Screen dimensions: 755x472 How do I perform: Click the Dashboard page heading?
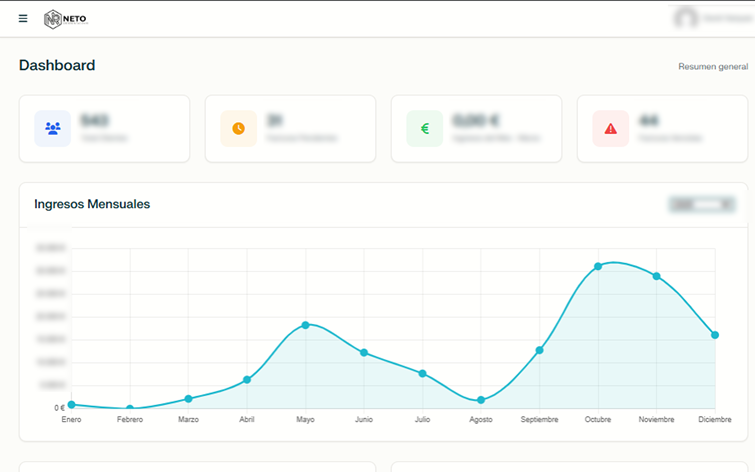[57, 65]
